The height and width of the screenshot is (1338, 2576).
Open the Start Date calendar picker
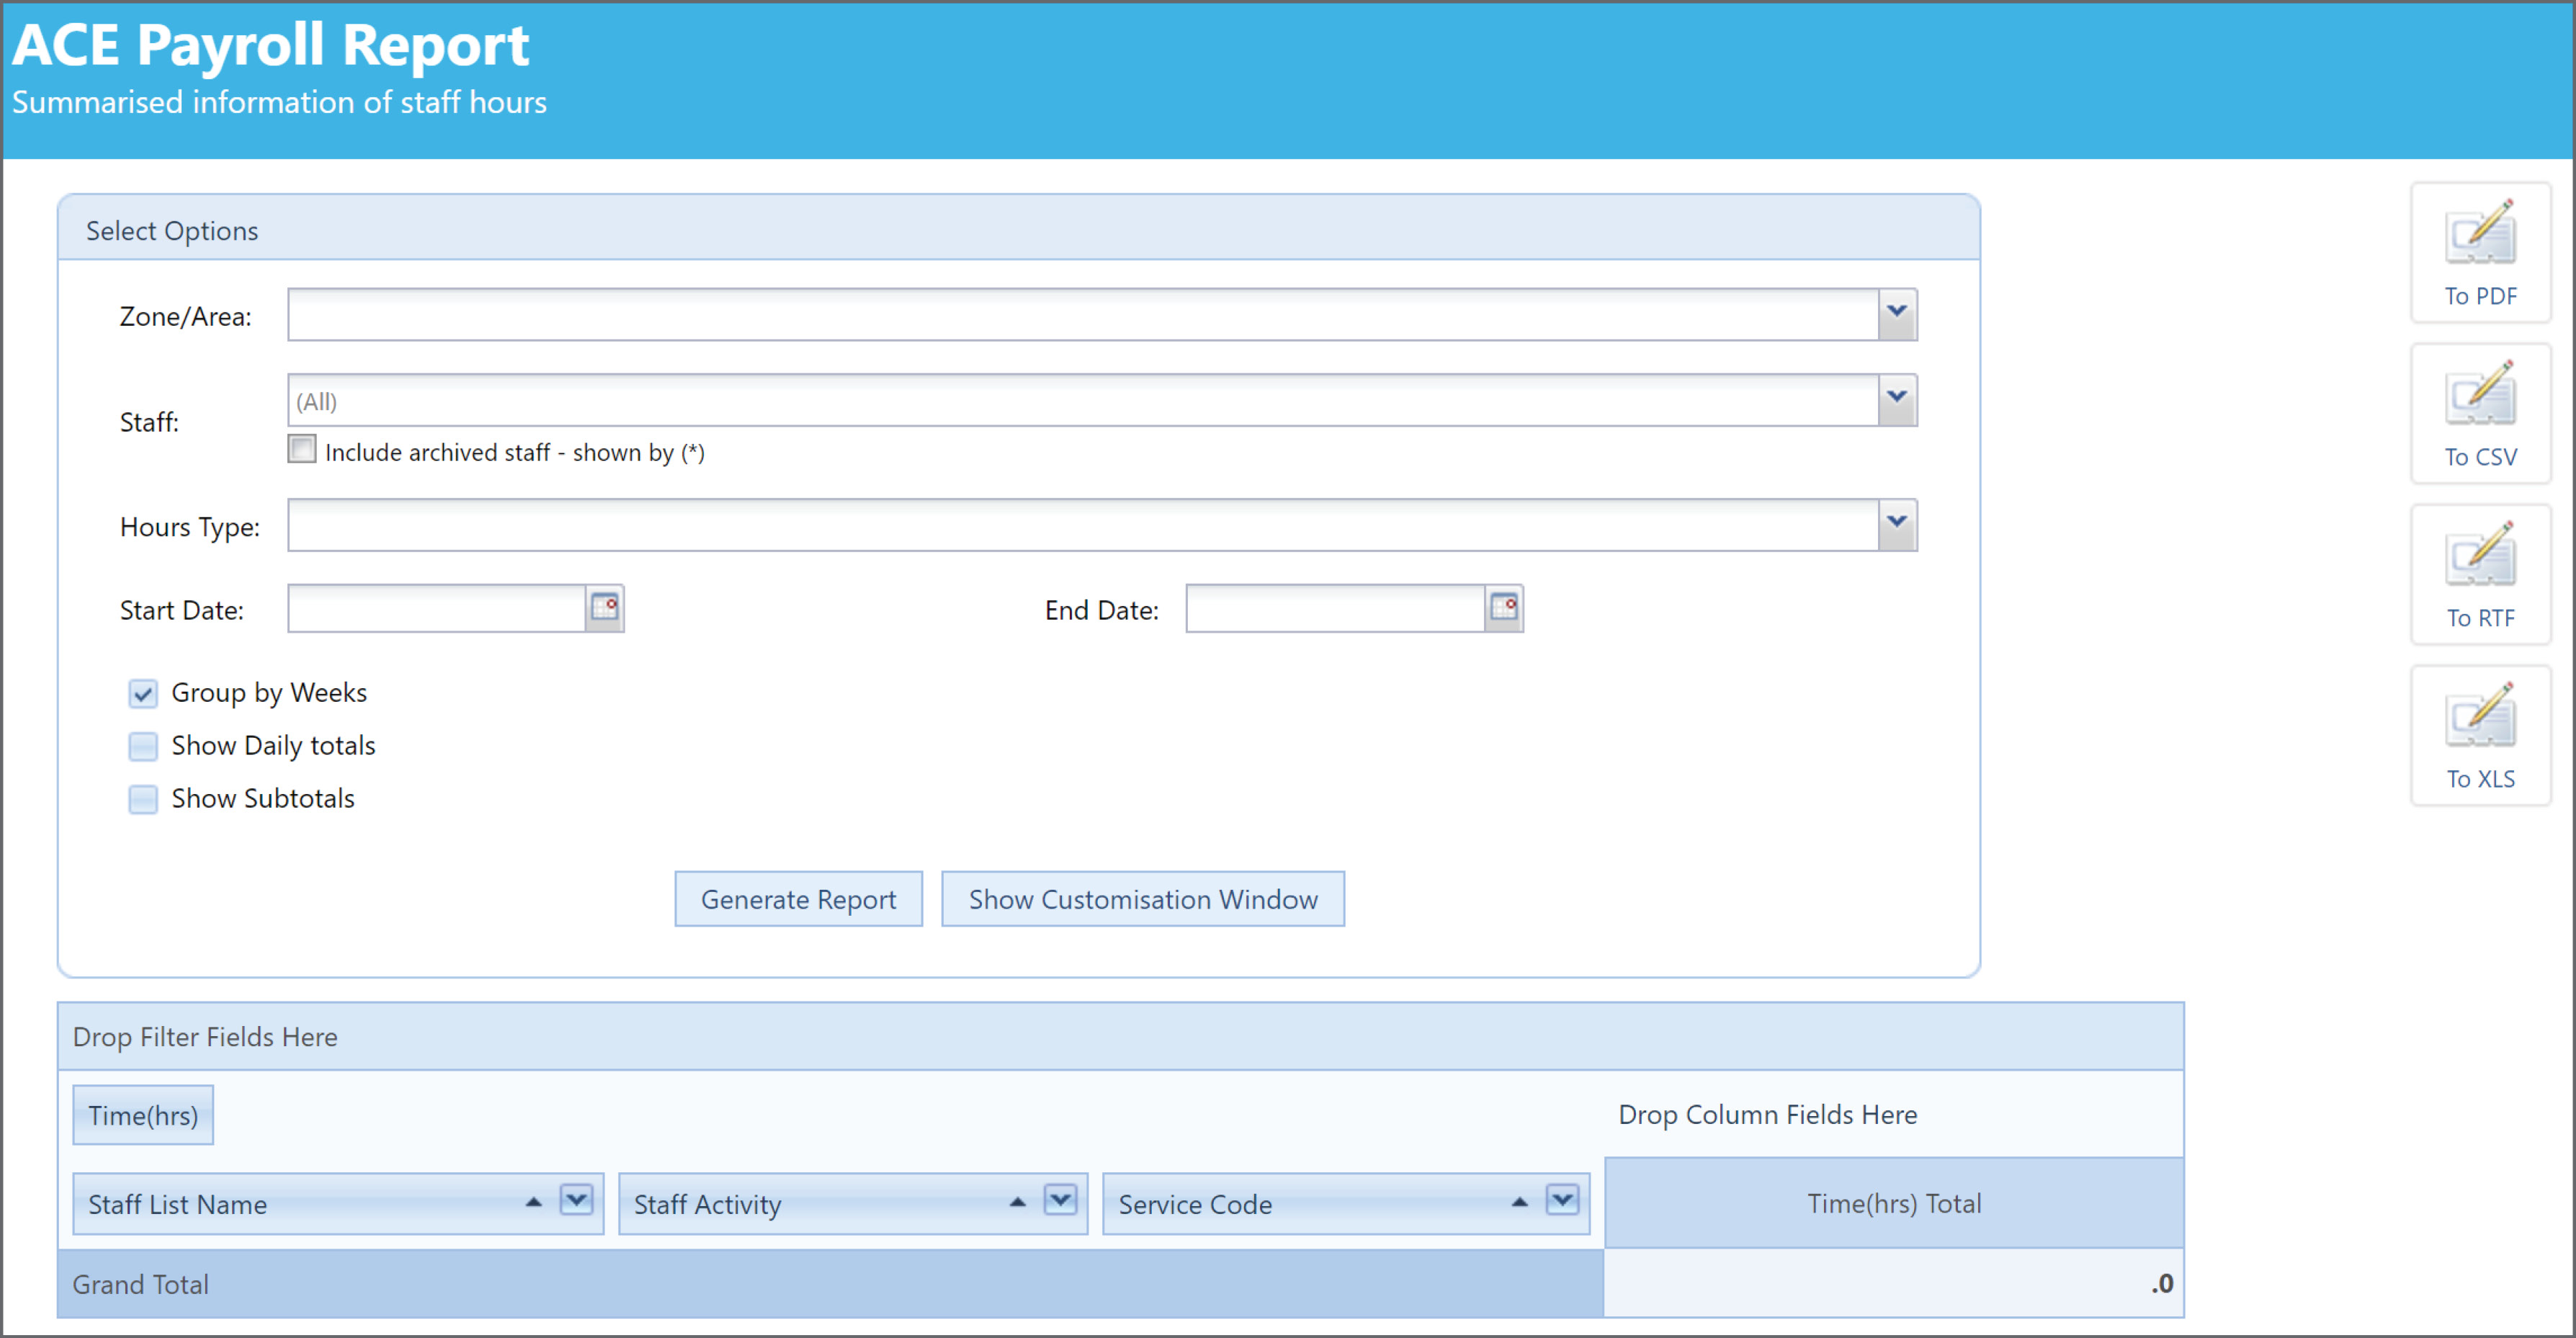[606, 607]
